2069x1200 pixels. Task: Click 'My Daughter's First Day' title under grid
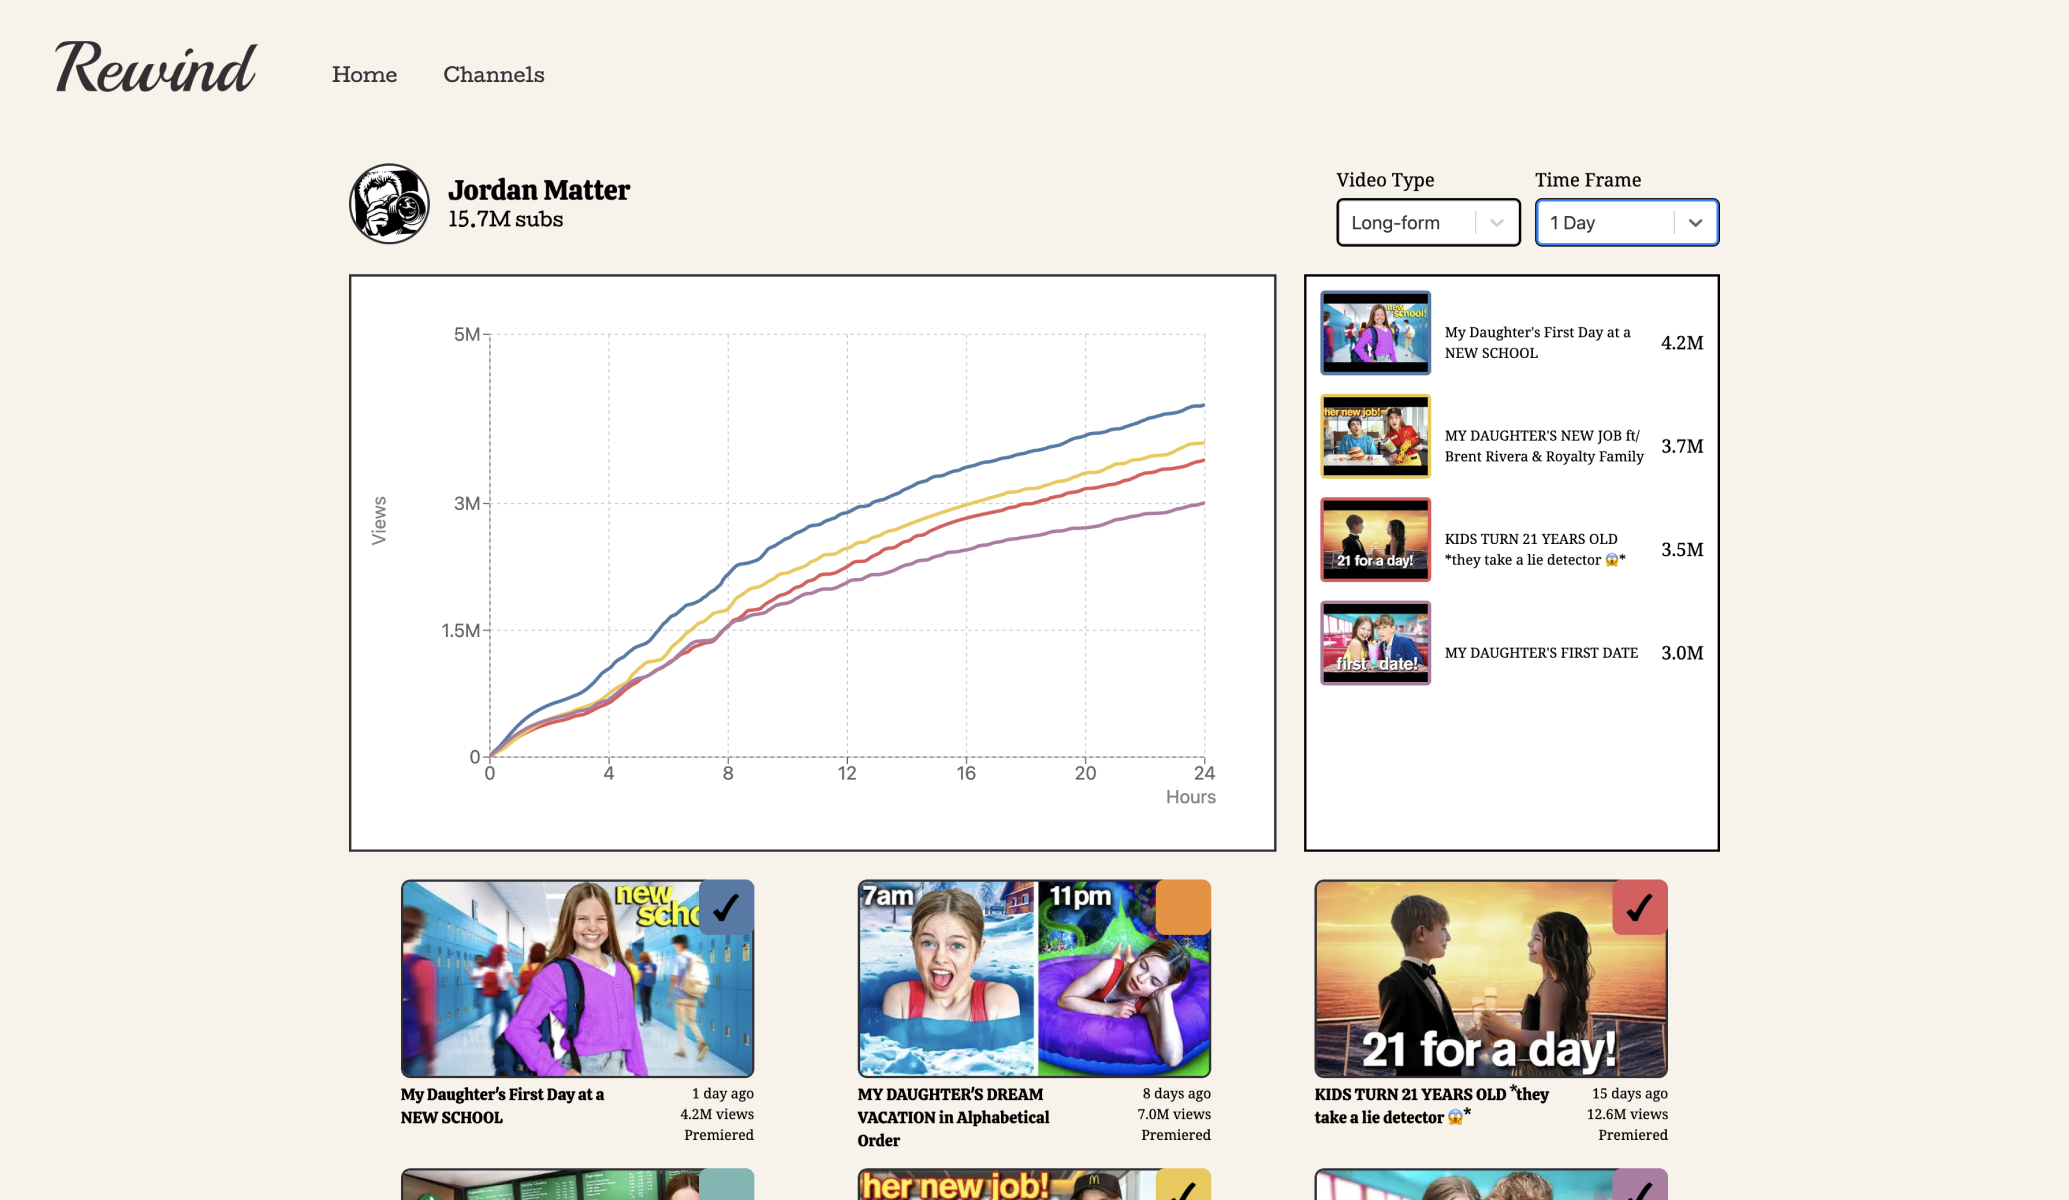502,1106
